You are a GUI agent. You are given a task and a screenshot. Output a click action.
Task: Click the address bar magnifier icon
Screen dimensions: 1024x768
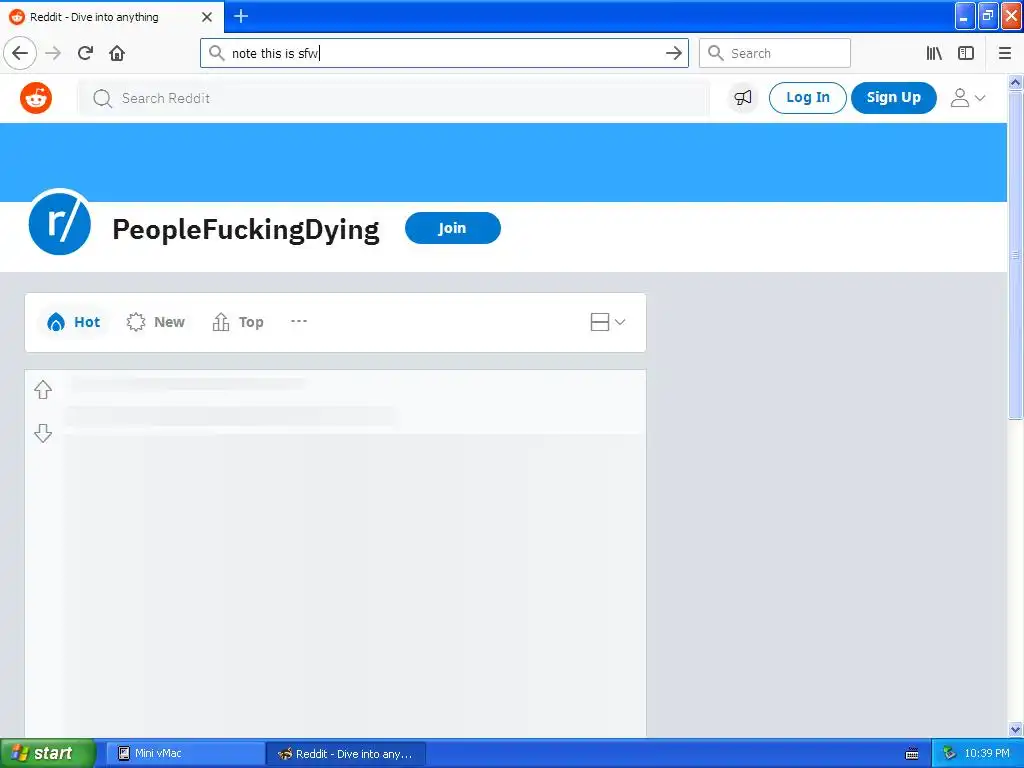click(216, 53)
